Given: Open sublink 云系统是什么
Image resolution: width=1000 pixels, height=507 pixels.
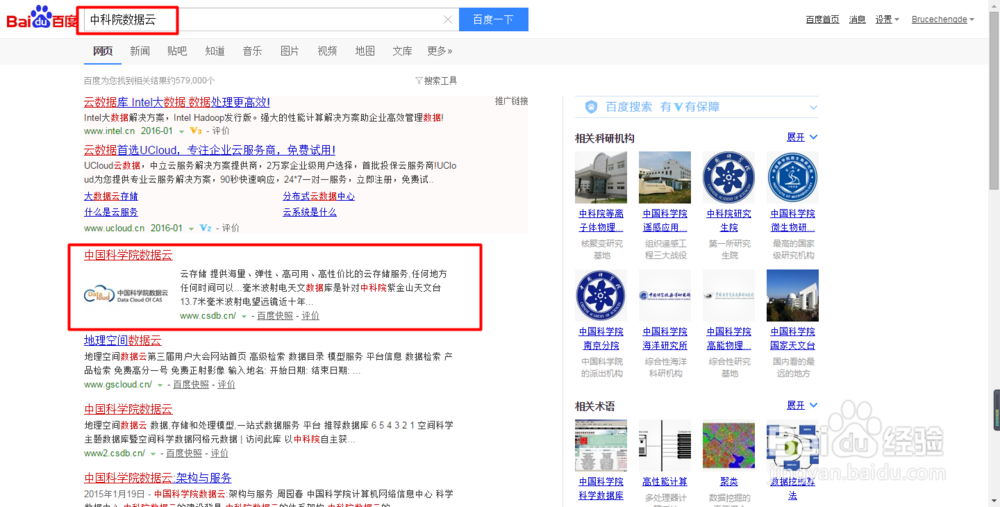Looking at the screenshot, I should (x=309, y=212).
